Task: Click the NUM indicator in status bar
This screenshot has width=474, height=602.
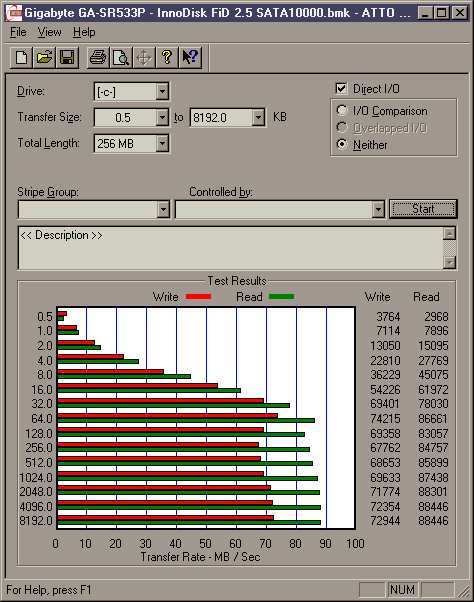Action: click(402, 590)
